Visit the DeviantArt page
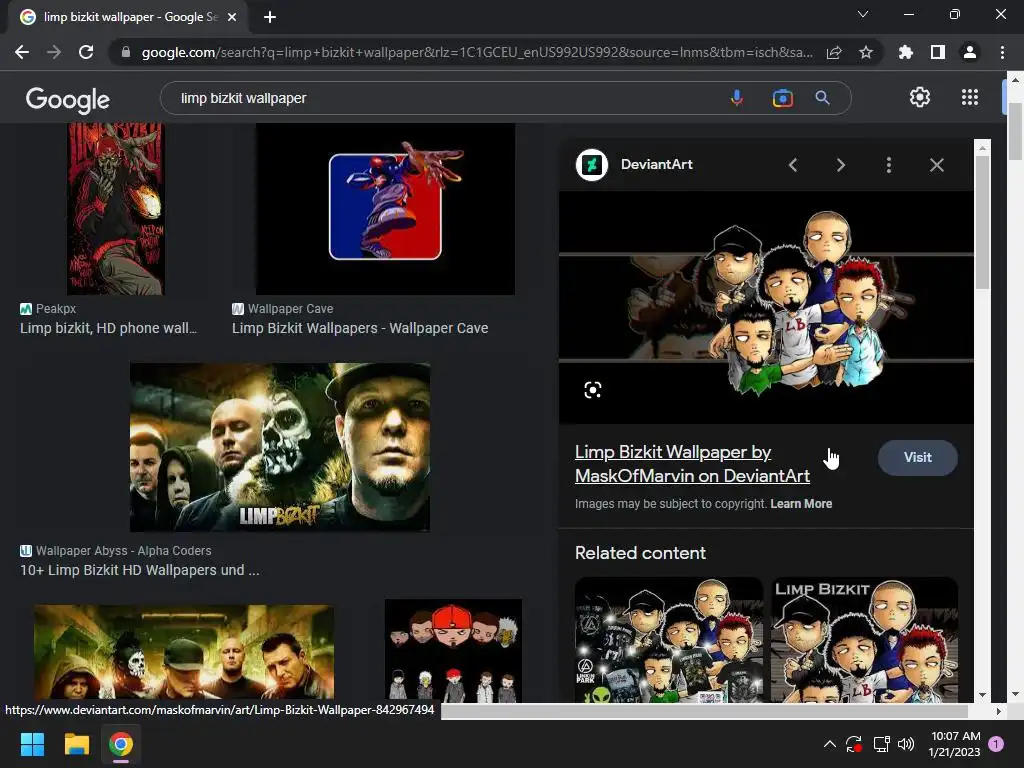Screen dimensions: 1024x768 (x=918, y=458)
